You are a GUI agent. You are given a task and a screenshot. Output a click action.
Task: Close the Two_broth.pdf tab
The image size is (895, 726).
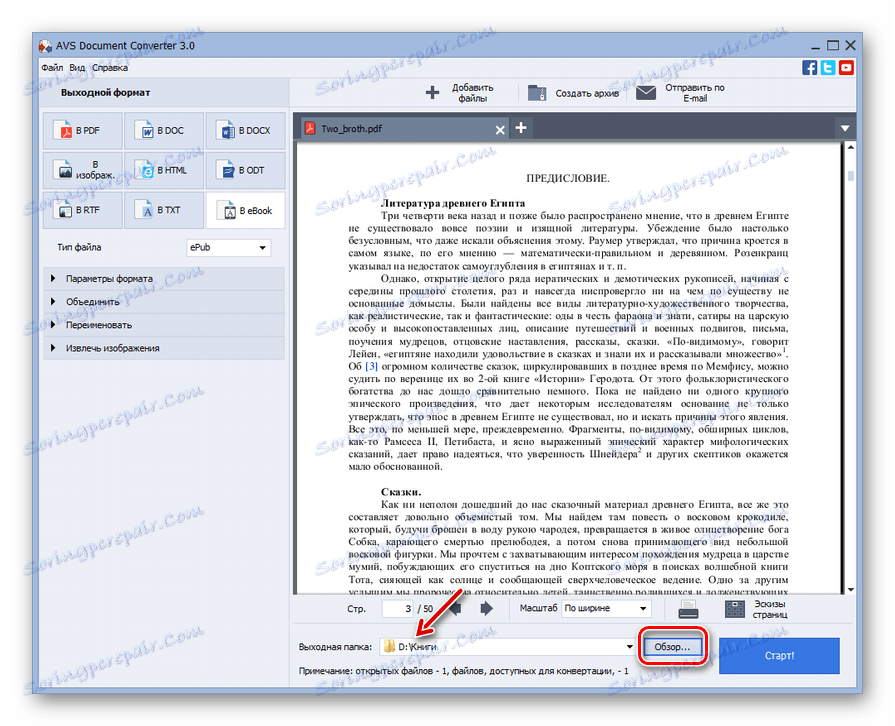(500, 130)
